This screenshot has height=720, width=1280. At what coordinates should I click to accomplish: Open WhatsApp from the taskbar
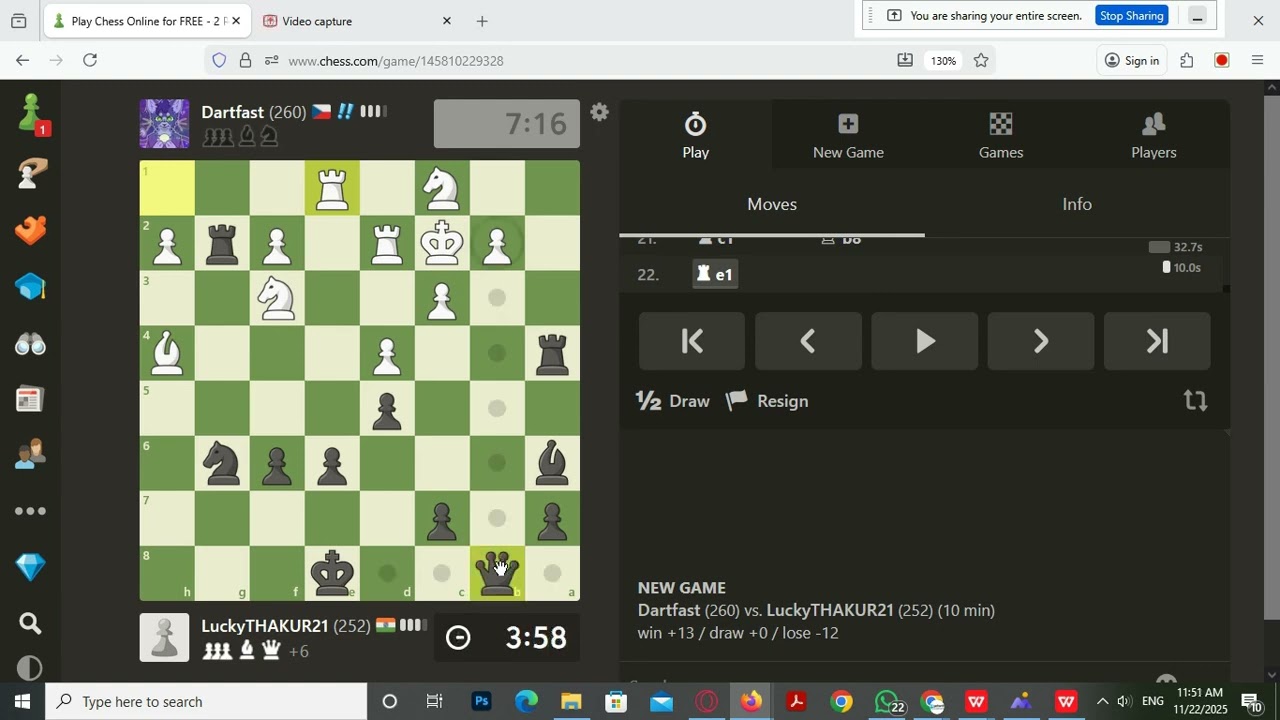(x=887, y=702)
